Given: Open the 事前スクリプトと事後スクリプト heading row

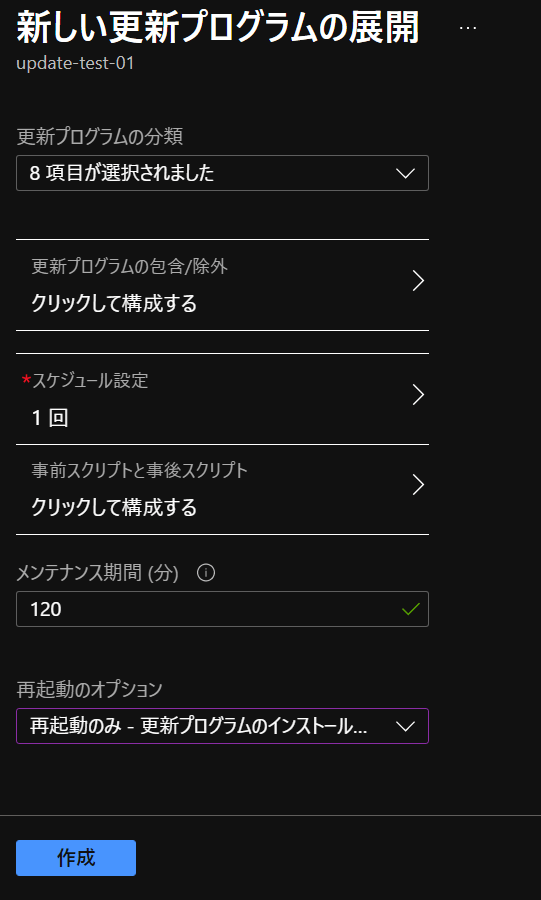Looking at the screenshot, I should pos(139,471).
